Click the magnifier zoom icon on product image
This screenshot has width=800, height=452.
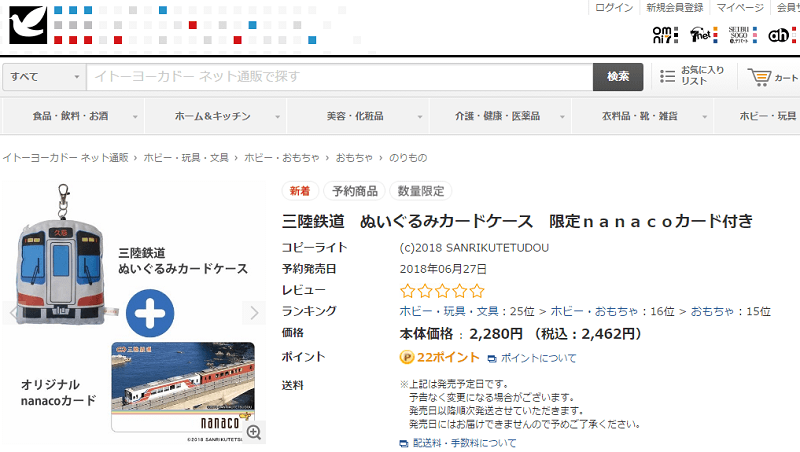point(254,433)
